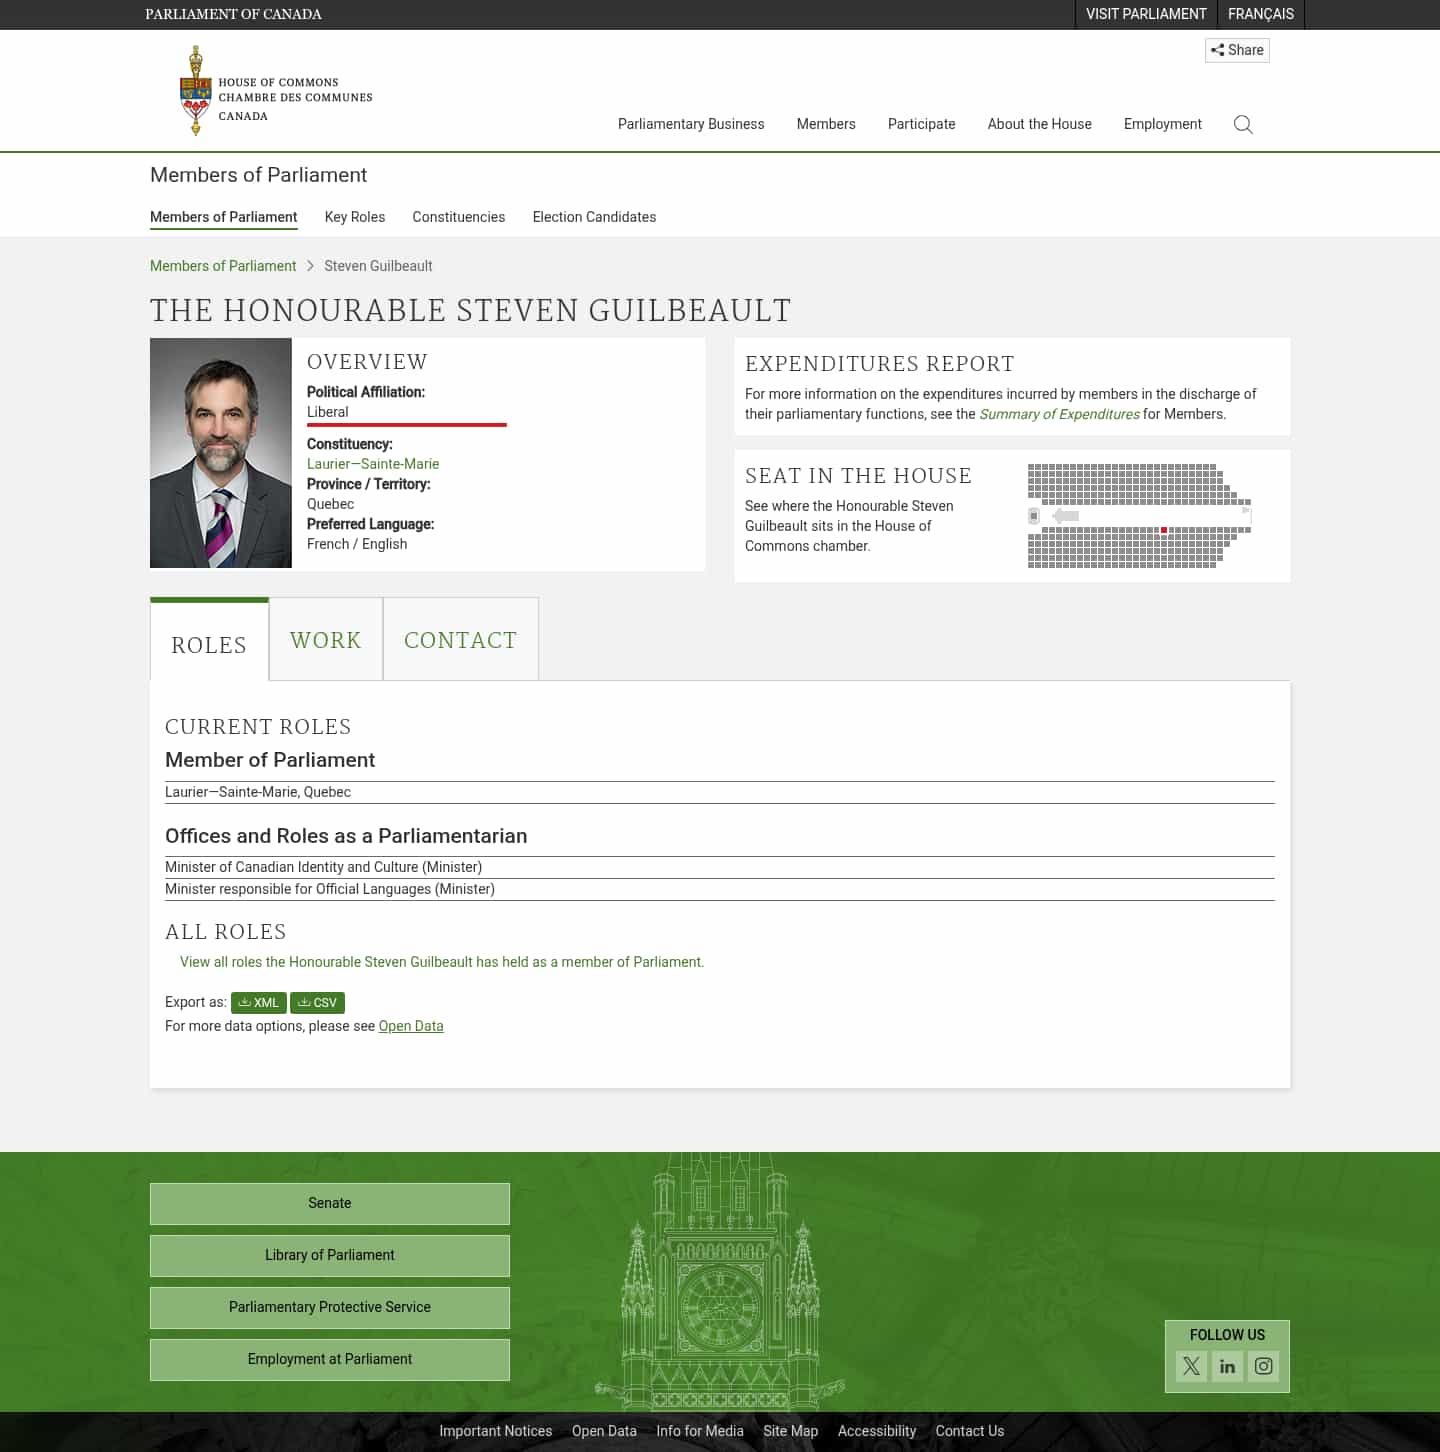Image resolution: width=1440 pixels, height=1452 pixels.
Task: Open the site search
Action: pyautogui.click(x=1243, y=124)
